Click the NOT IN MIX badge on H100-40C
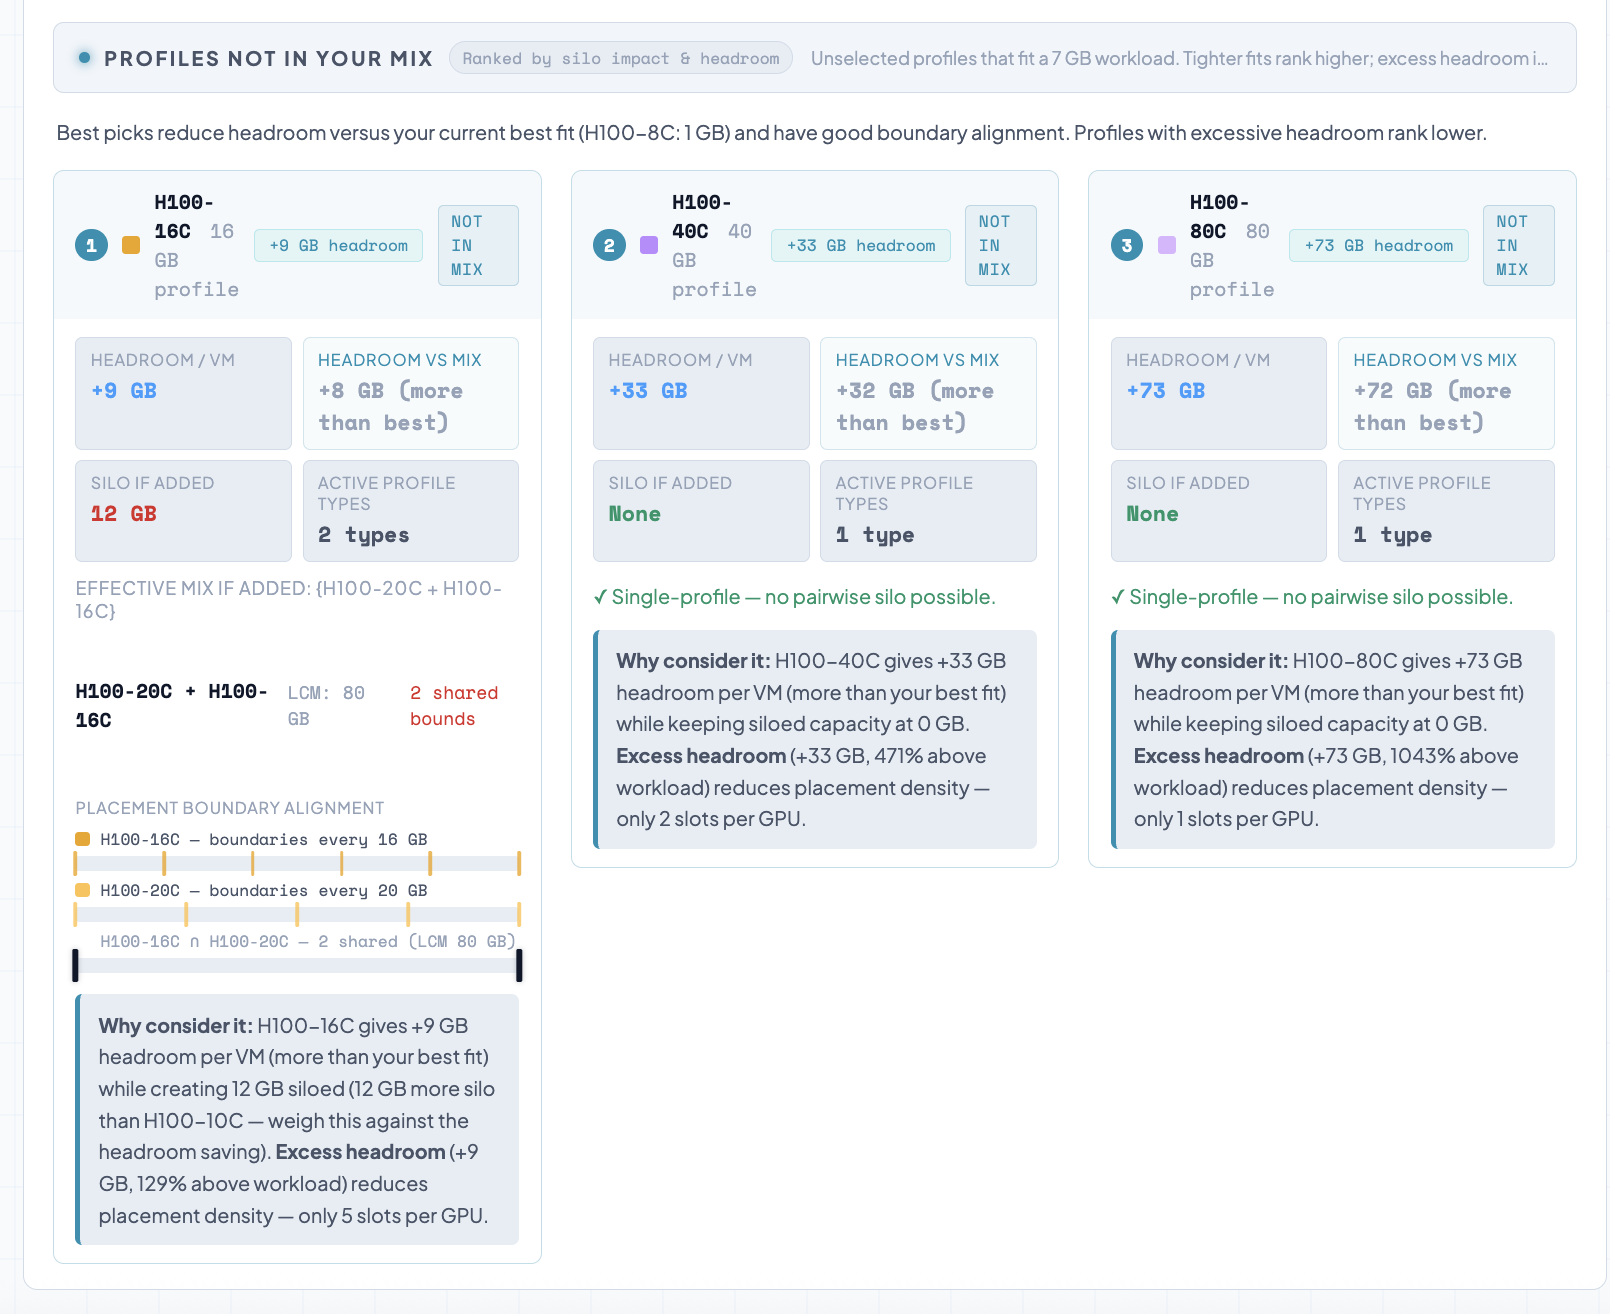 click(x=1000, y=245)
